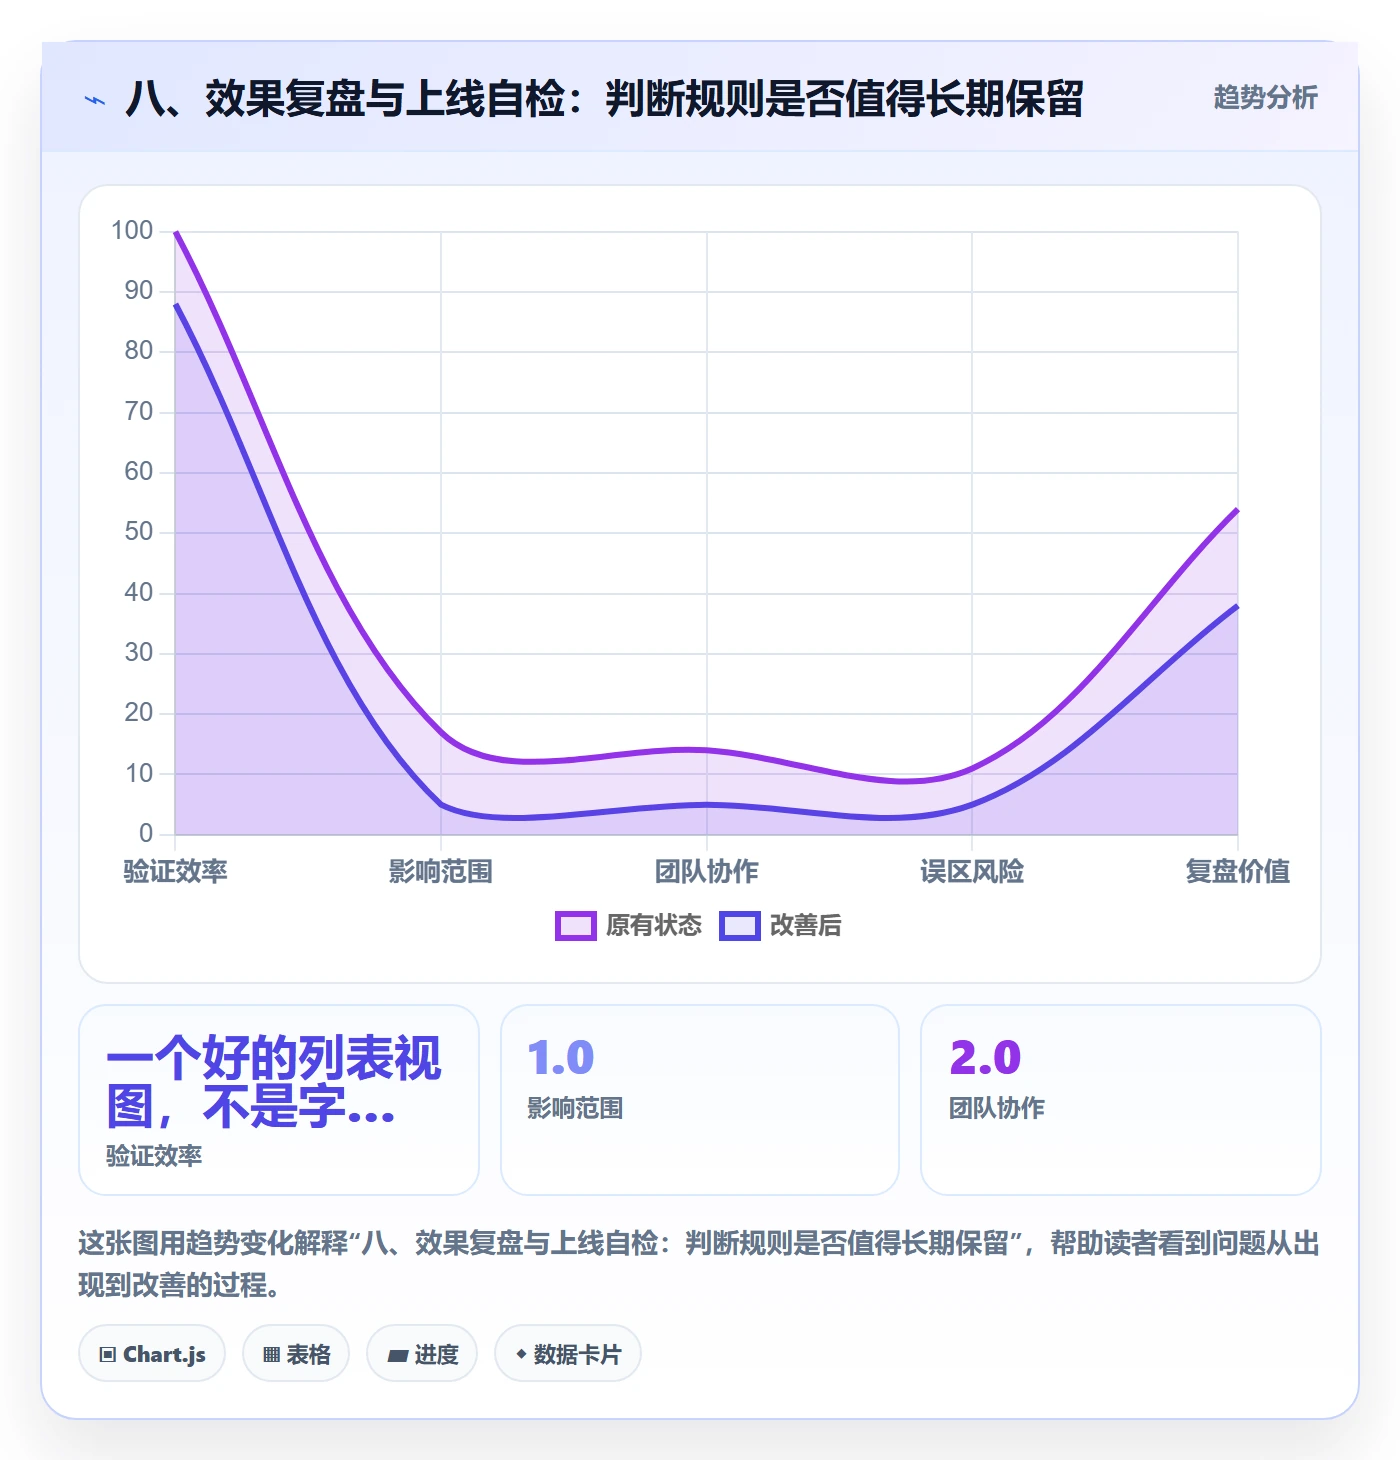
Task: Click the 验证效率 caption in first card
Action: (x=154, y=1156)
